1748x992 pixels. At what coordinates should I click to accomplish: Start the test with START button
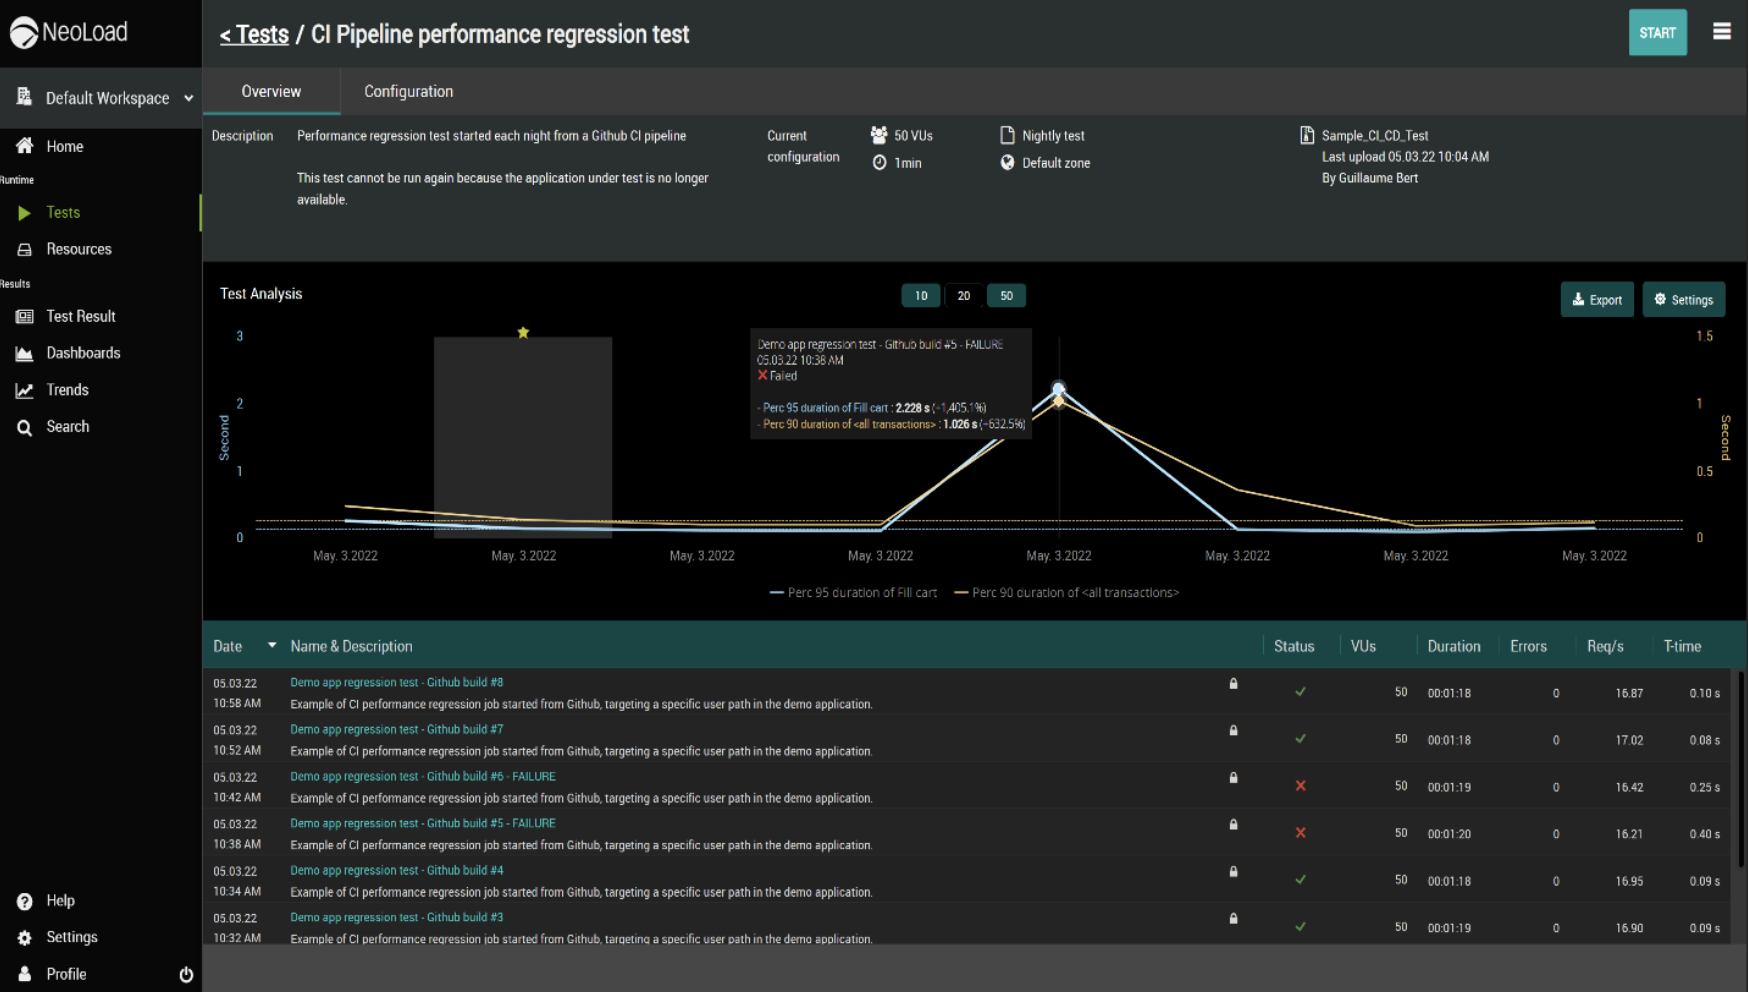coord(1657,33)
